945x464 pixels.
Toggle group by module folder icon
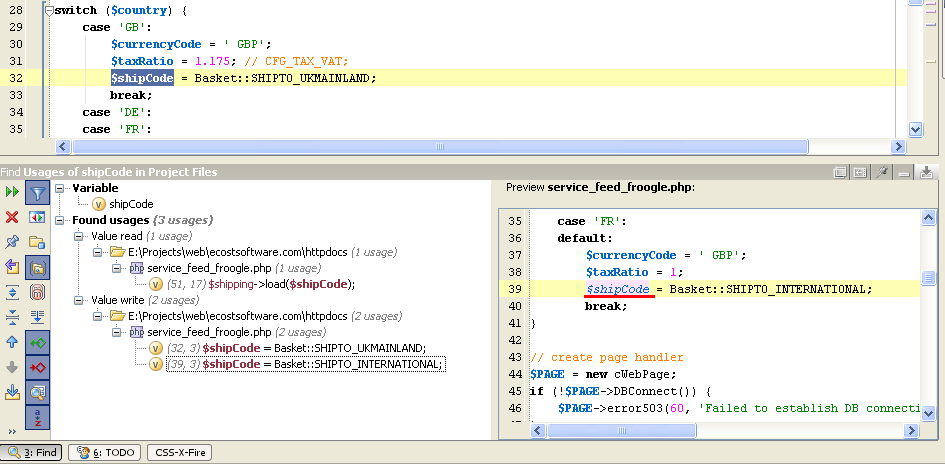(37, 242)
